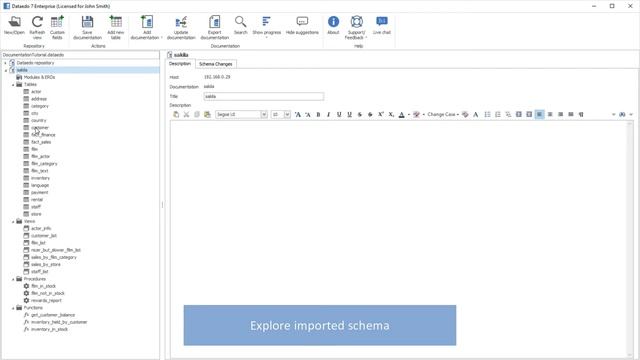This screenshot has width=640, height=360.
Task: Select the film_actor table
Action: click(x=40, y=156)
